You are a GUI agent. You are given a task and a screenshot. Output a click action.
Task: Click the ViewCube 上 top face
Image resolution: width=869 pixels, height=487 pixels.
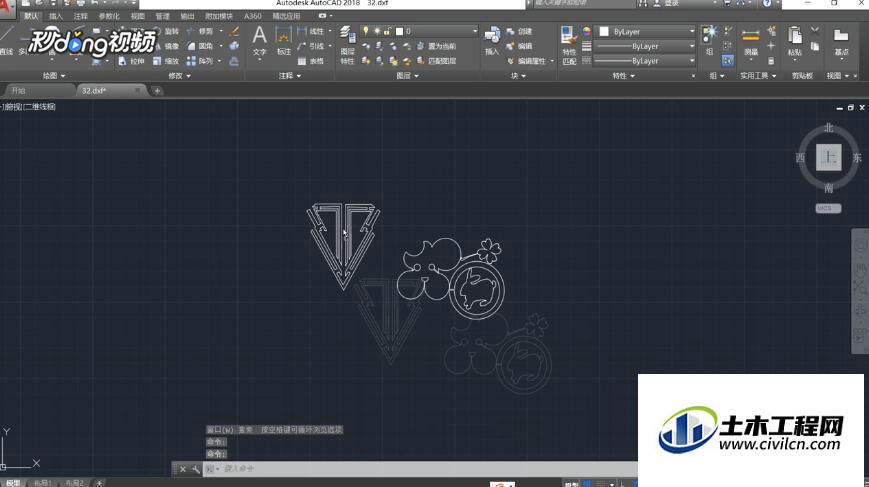click(829, 157)
